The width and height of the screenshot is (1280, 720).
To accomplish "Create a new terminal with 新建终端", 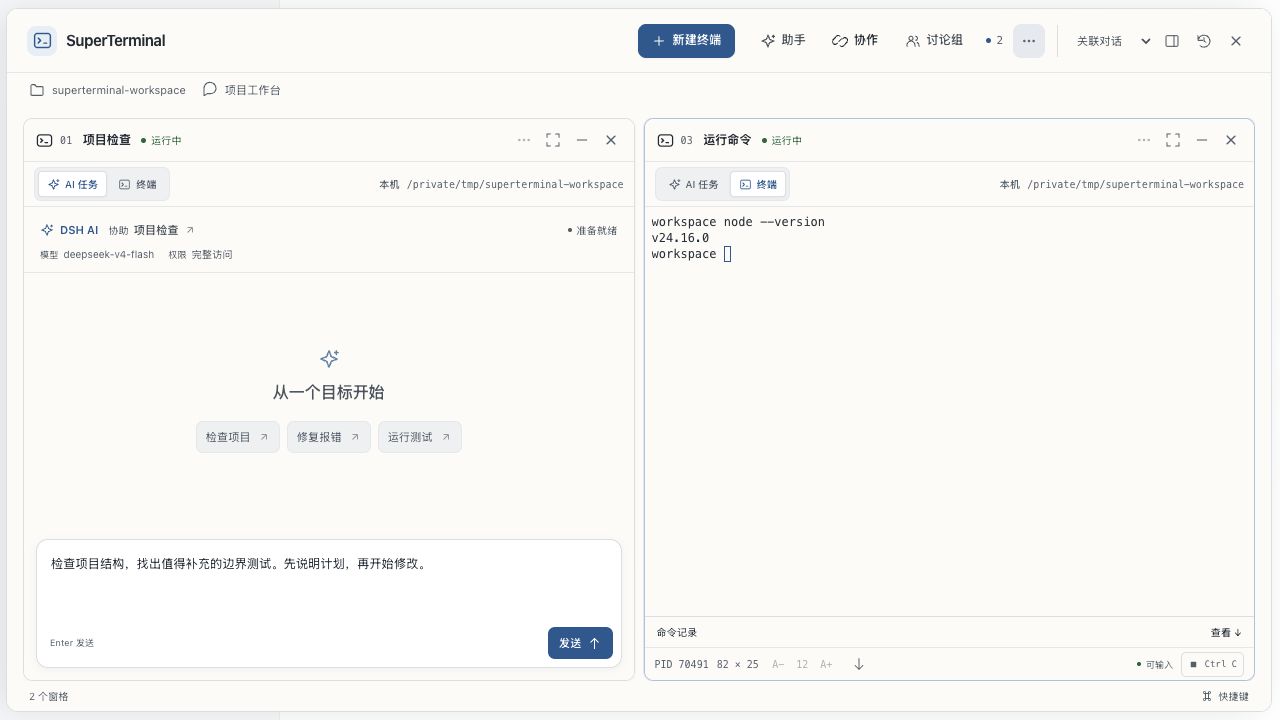I will (686, 41).
